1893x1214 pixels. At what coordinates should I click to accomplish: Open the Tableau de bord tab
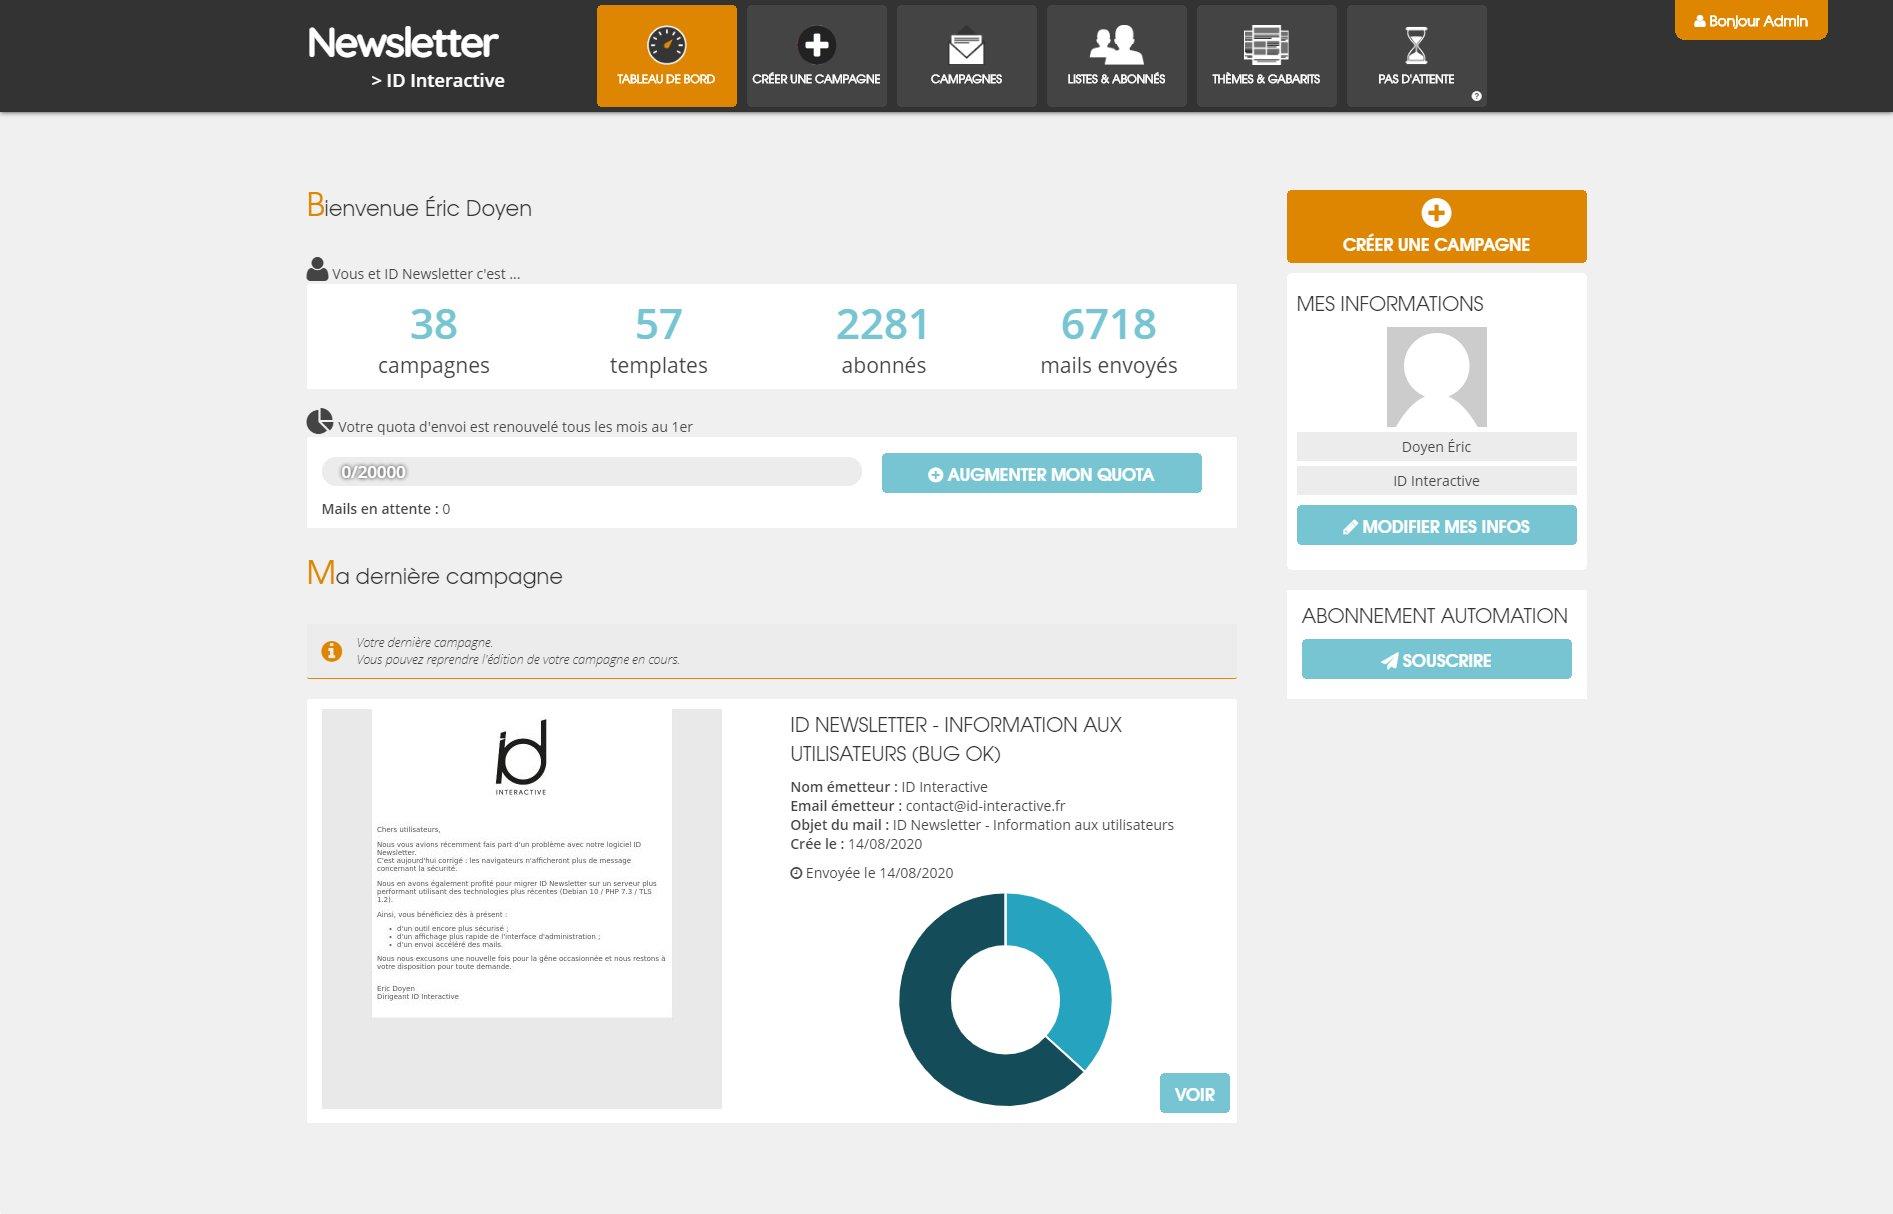point(666,56)
